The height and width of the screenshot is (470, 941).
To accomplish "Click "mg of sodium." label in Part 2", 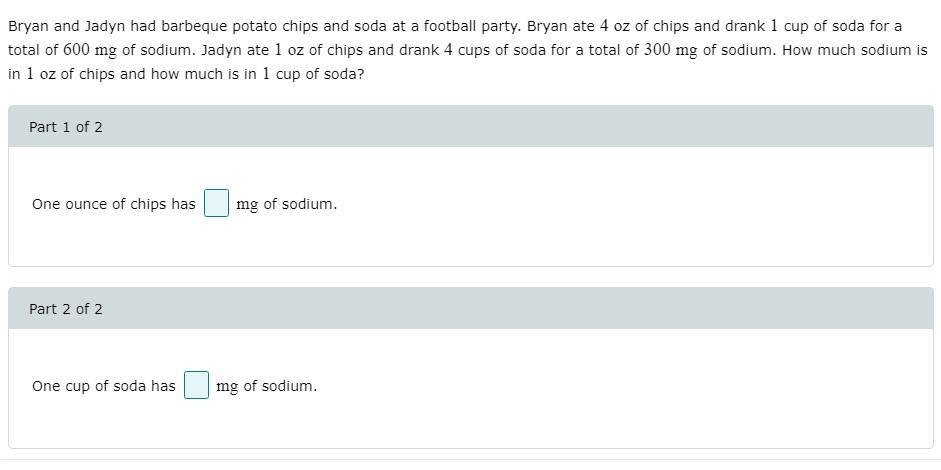I will click(x=267, y=386).
